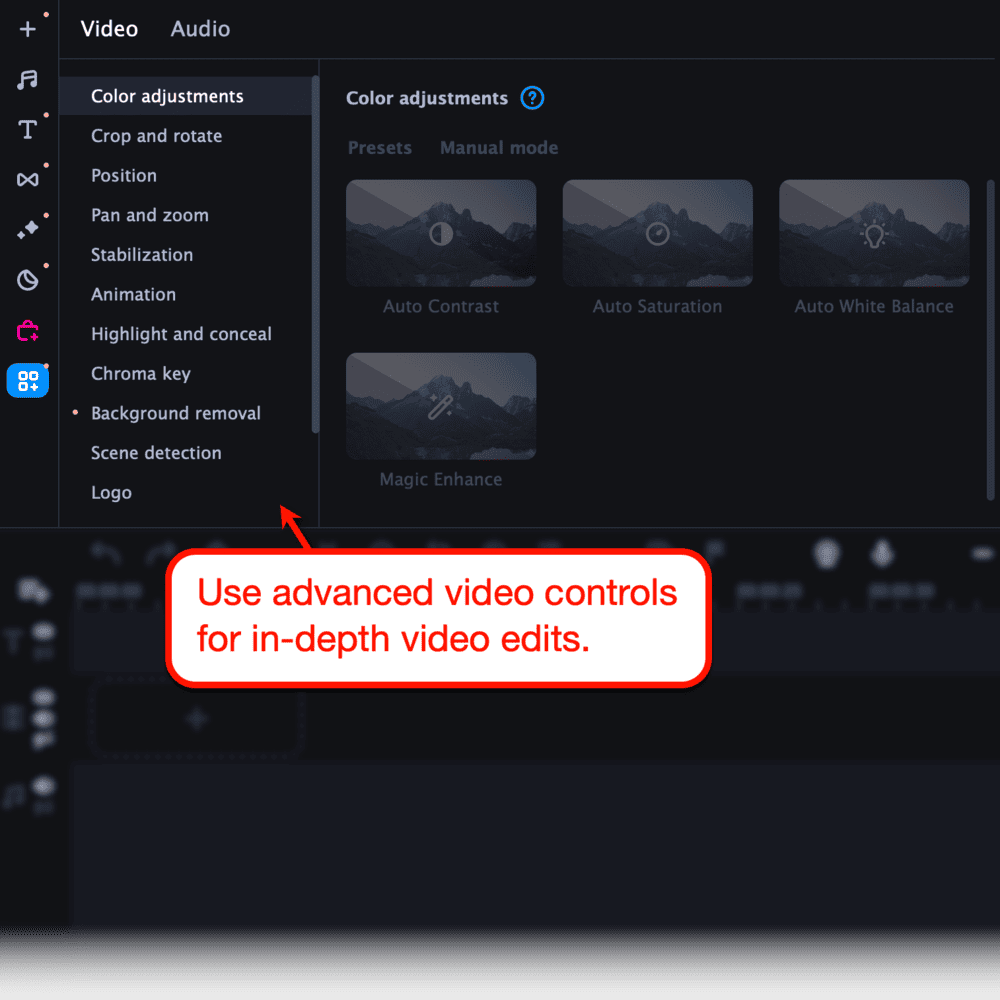Apply the Auto White Balance preset
The height and width of the screenshot is (1000, 1000).
pyautogui.click(x=874, y=234)
